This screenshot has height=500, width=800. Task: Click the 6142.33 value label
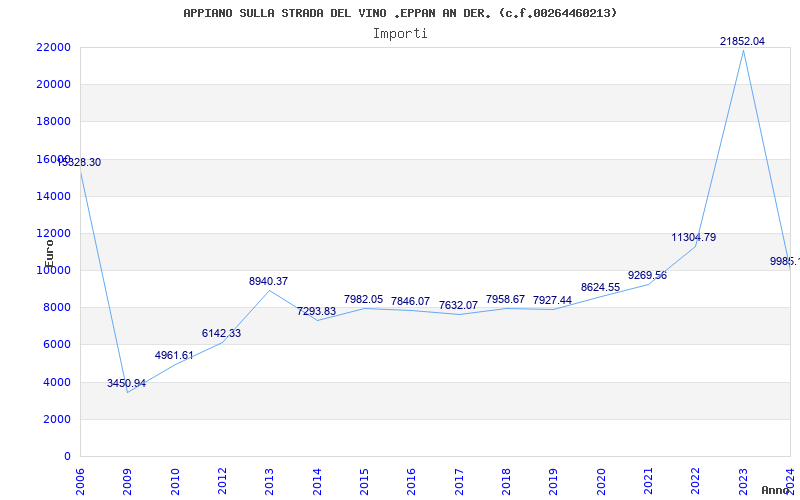(221, 333)
